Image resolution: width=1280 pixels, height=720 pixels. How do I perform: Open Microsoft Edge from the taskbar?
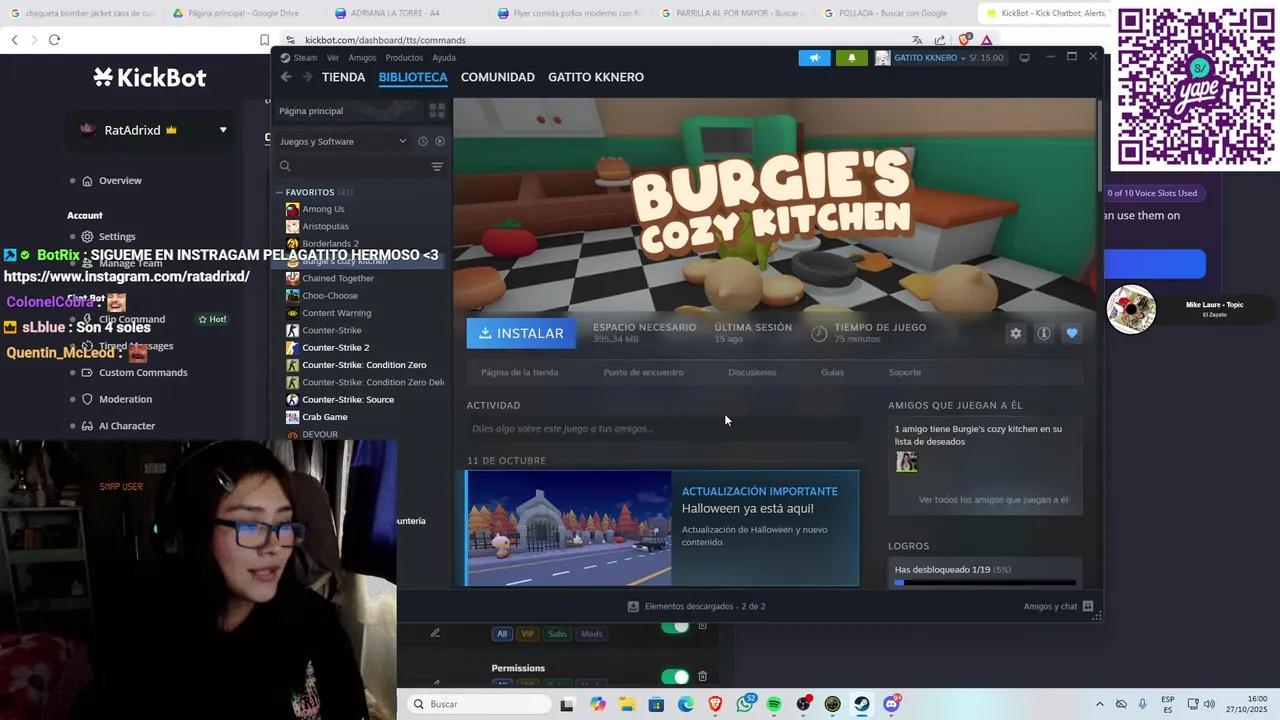click(686, 704)
